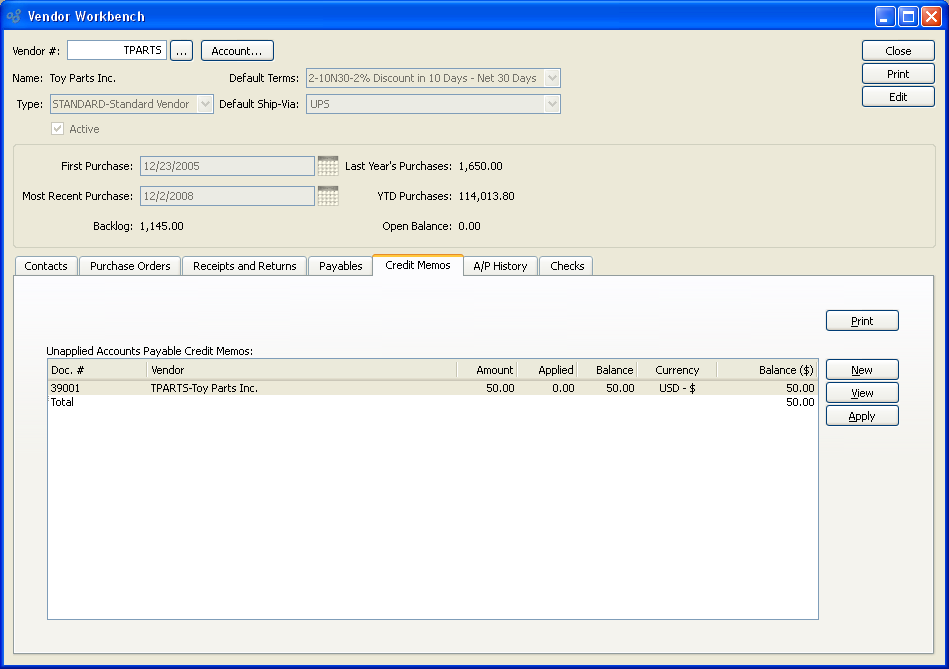Screen dimensions: 949x669
Task: Go to the Checks tab
Action: coord(567,266)
